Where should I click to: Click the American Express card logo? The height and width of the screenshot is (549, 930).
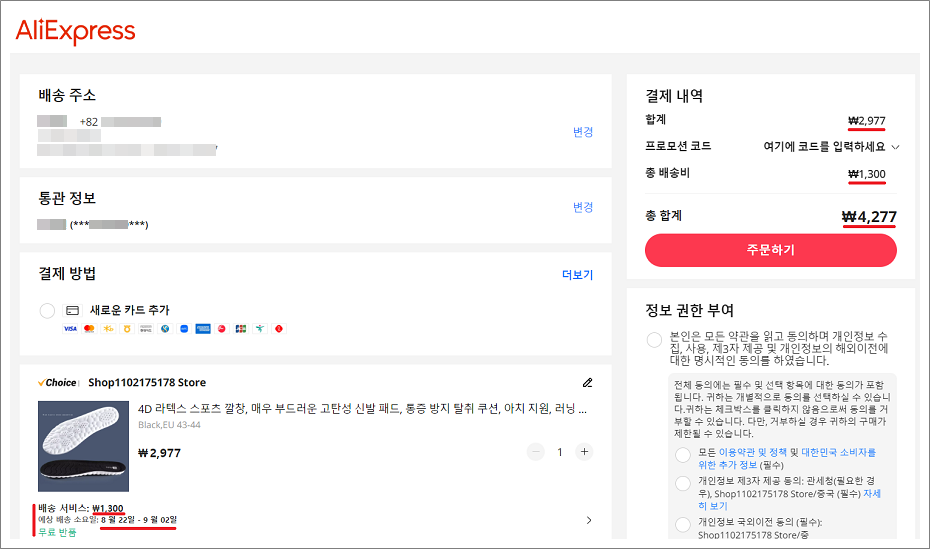pyautogui.click(x=203, y=328)
